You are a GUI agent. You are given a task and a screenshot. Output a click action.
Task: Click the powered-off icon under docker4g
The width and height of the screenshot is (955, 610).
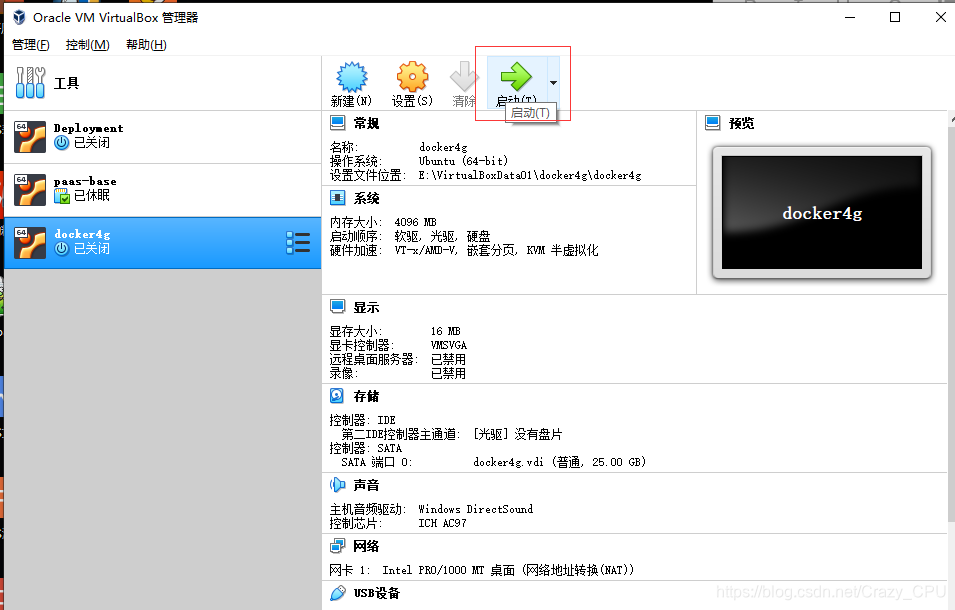[62, 248]
